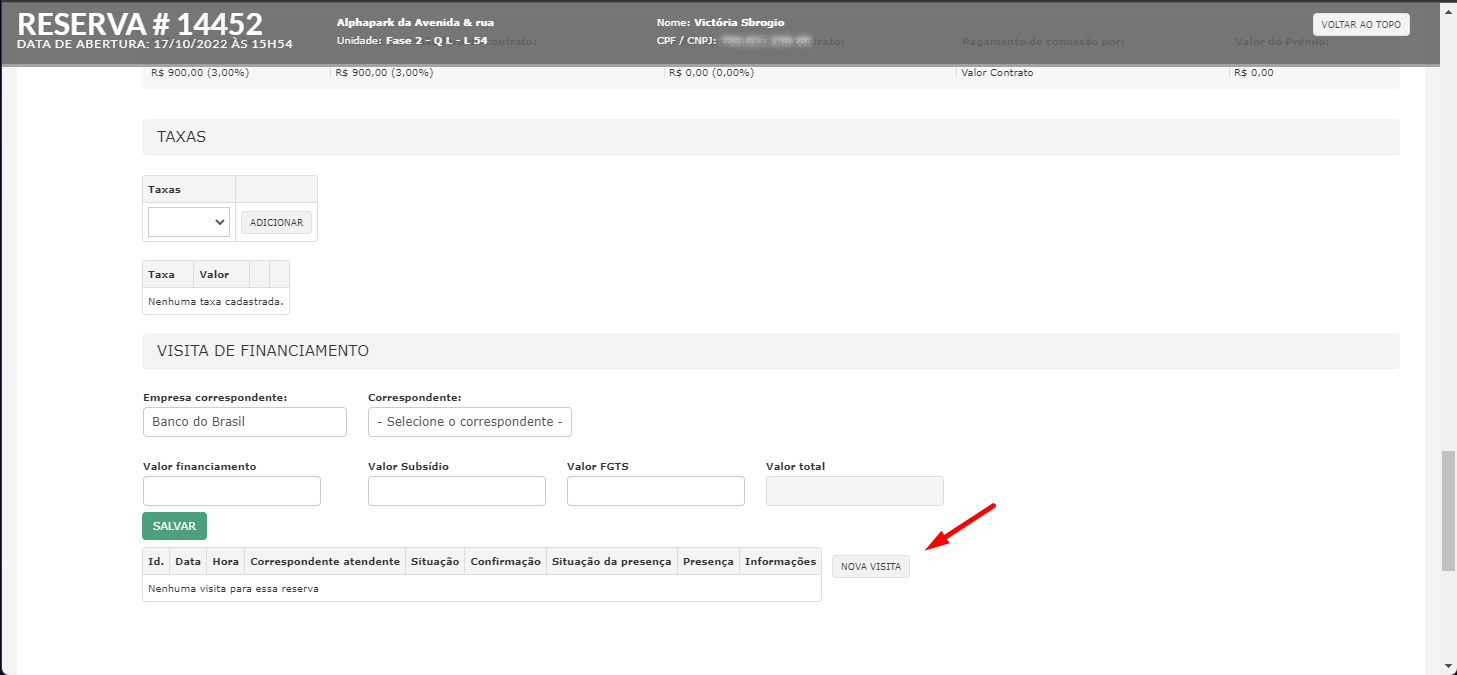Click the name Victória Sbrogio
The height and width of the screenshot is (675, 1457).
pos(739,22)
